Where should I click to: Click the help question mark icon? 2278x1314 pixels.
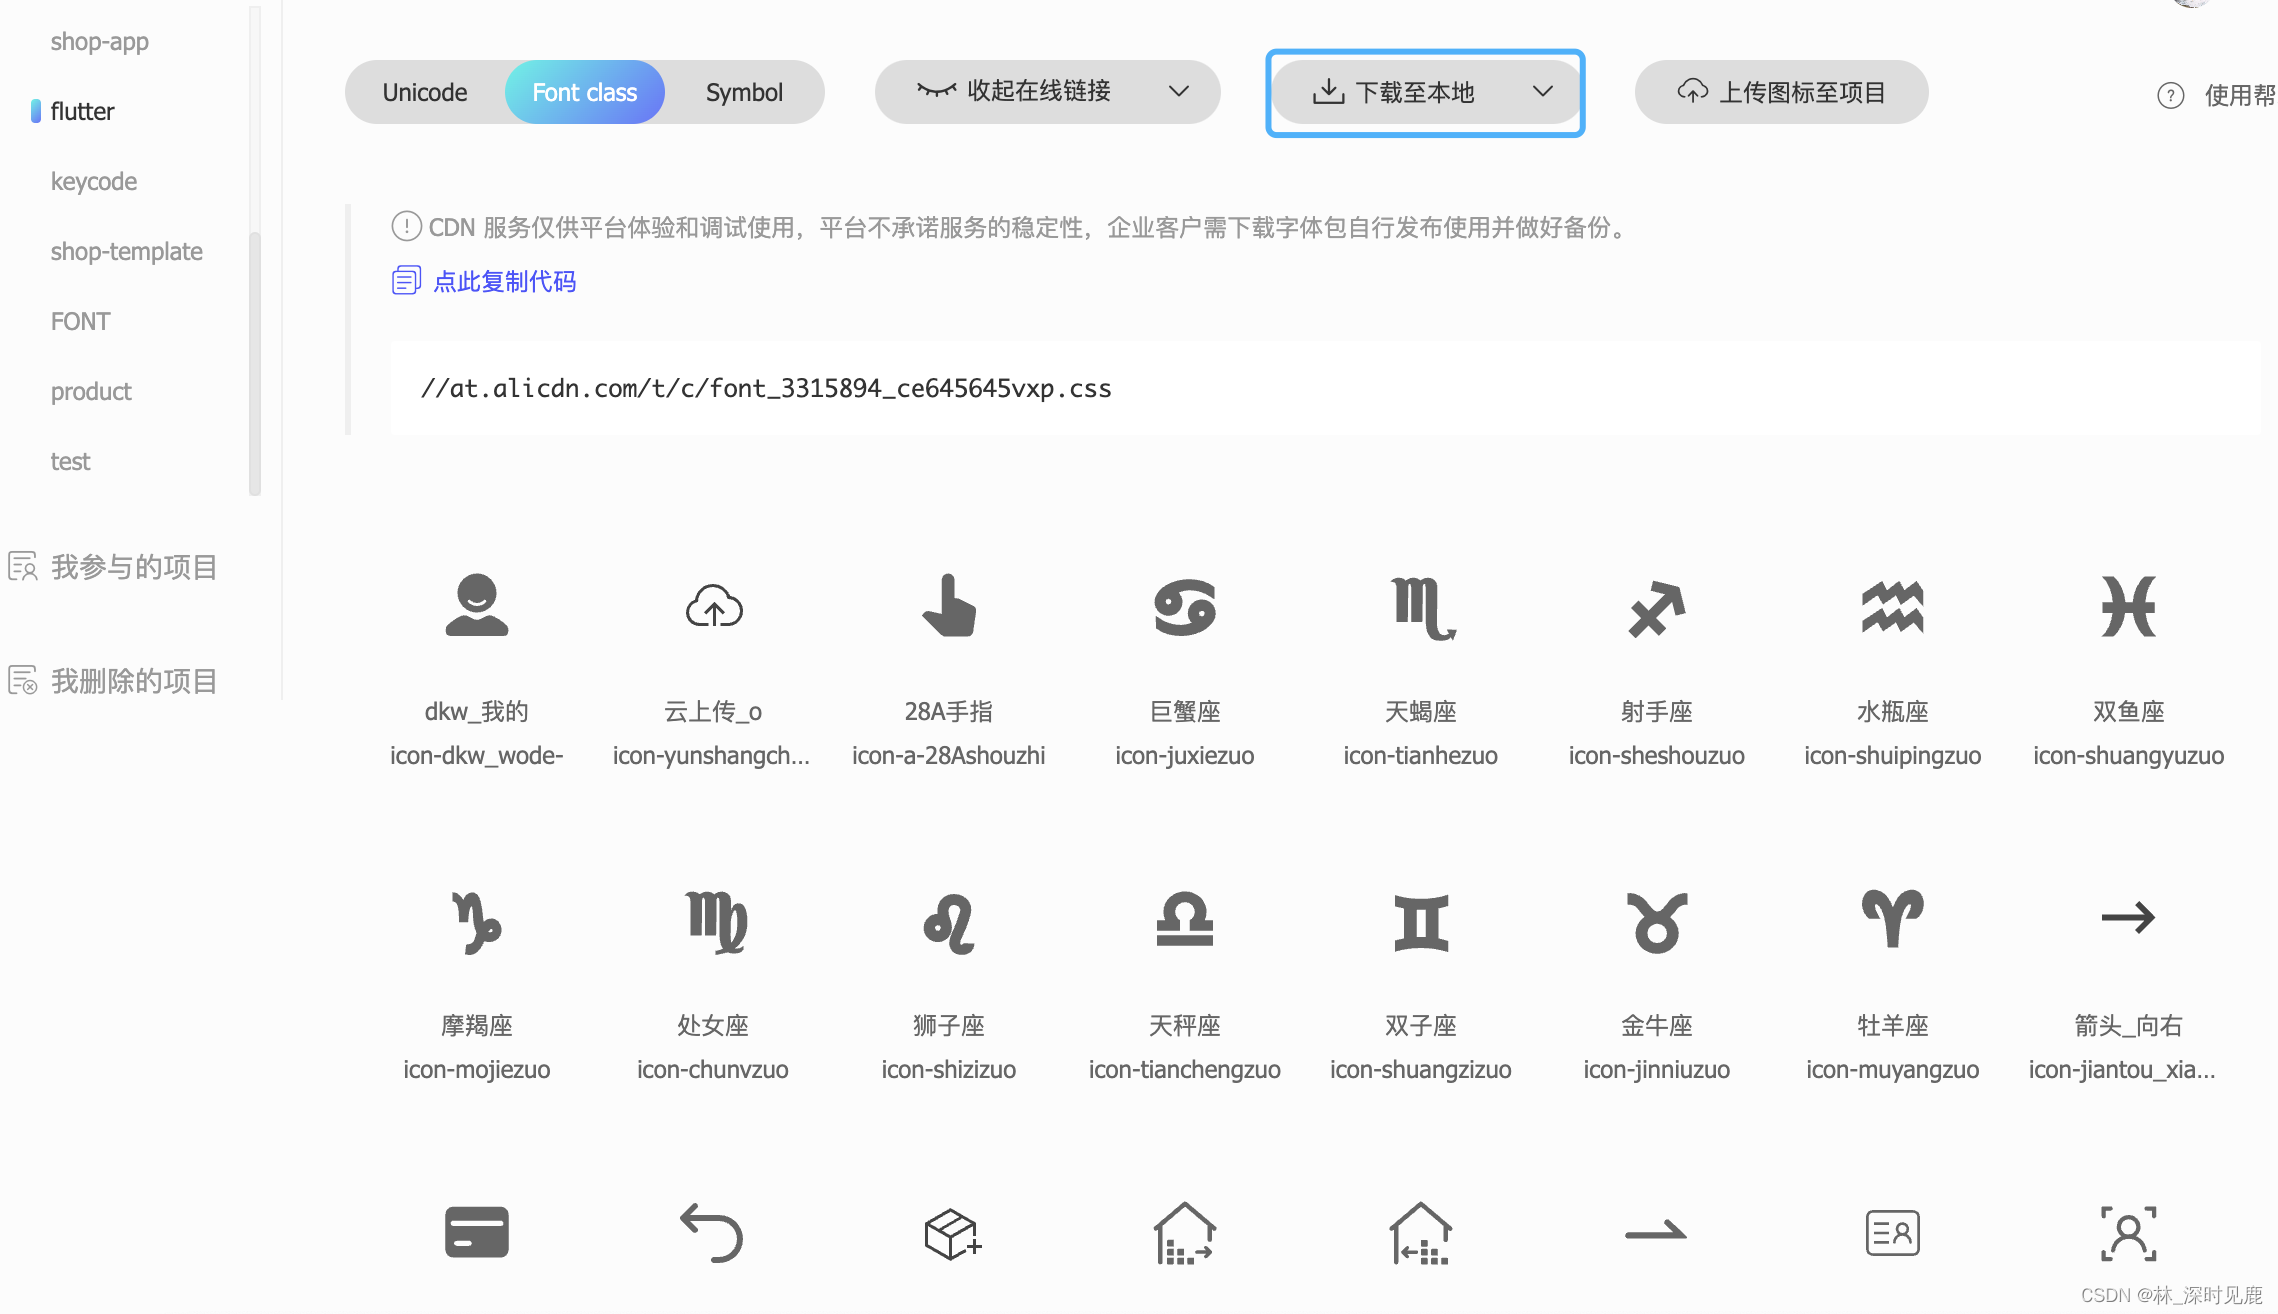point(2171,95)
